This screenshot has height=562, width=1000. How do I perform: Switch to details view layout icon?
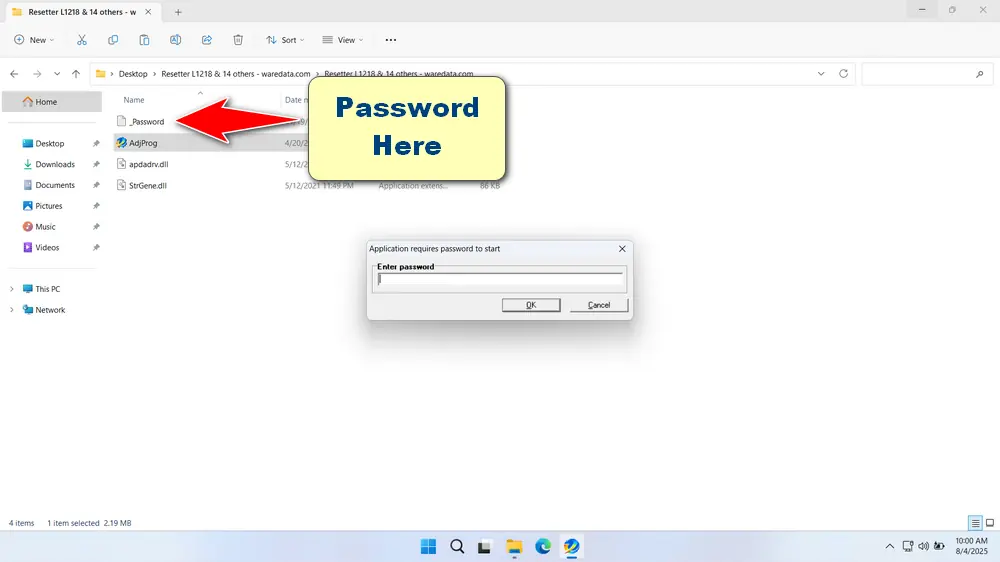pos(975,523)
